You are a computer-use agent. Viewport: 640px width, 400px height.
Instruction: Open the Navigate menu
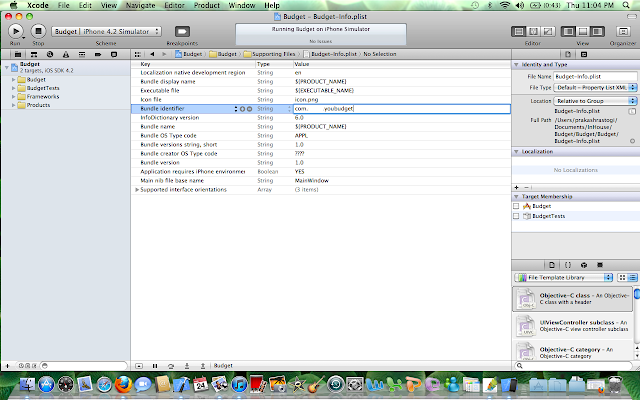(140, 5)
